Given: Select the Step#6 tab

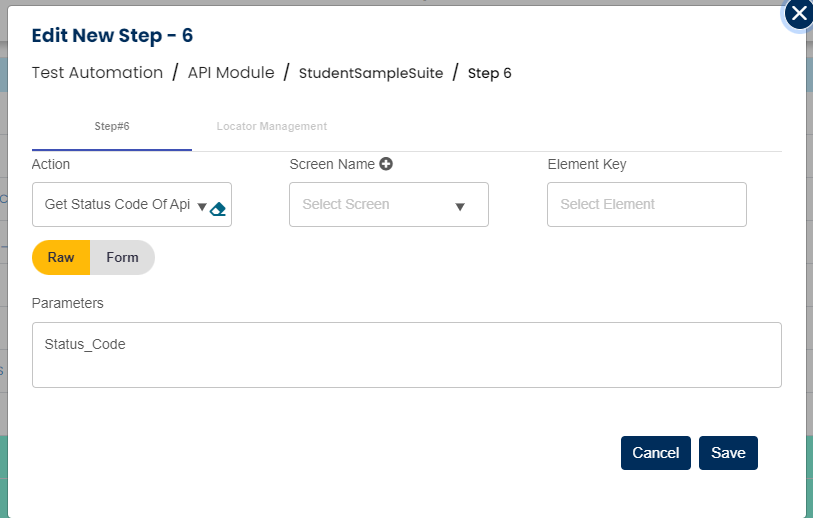Looking at the screenshot, I should 112,127.
